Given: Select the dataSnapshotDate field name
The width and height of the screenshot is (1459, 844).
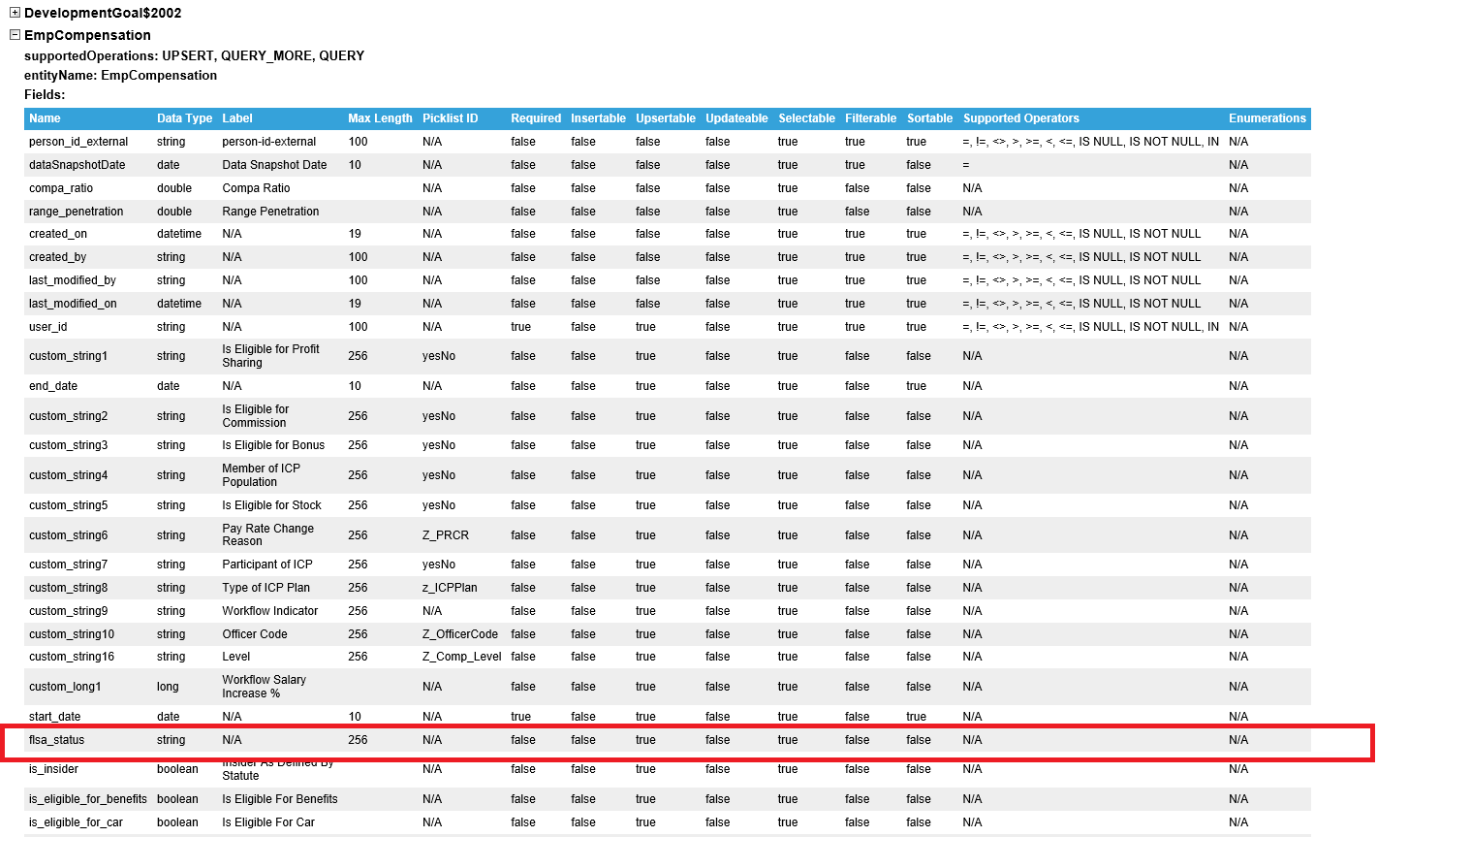Looking at the screenshot, I should click(x=77, y=165).
